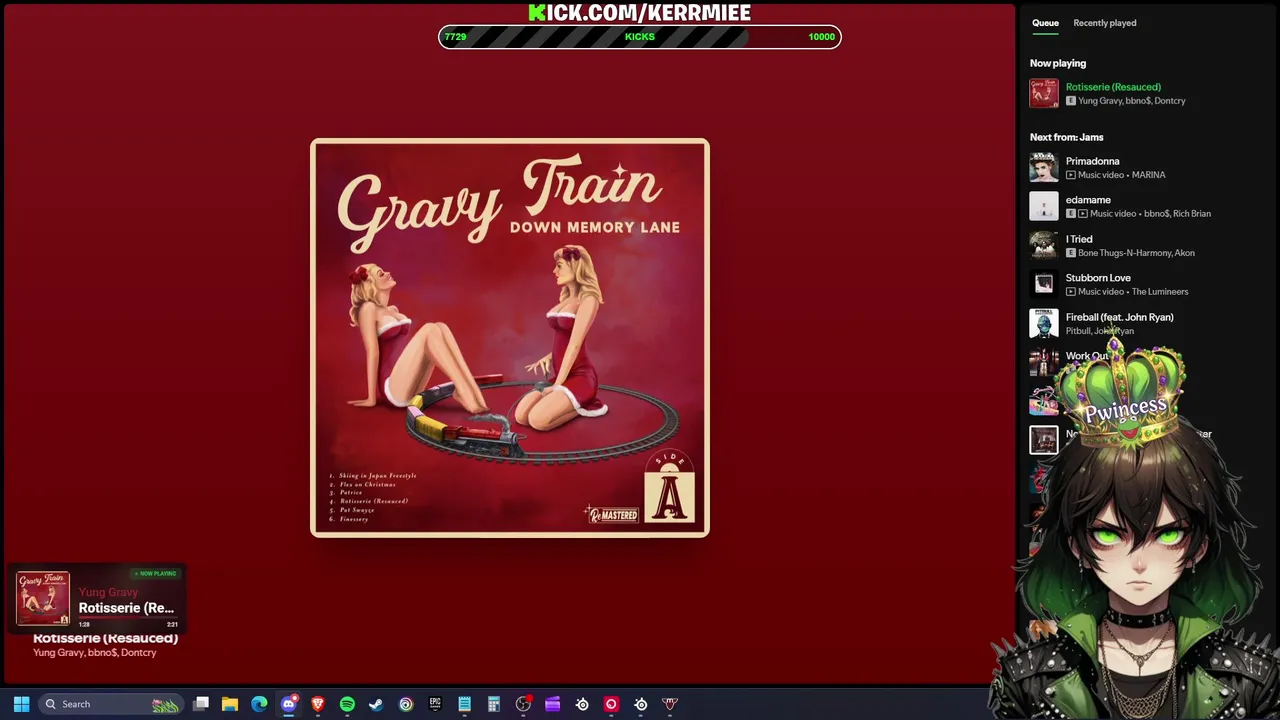Launch Microsoft Edge from the taskbar
1280x720 pixels.
tap(259, 704)
